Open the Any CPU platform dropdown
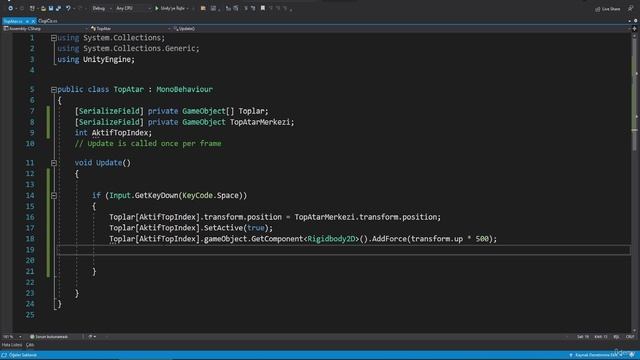Viewport: 640px width, 360px height. 132,8
